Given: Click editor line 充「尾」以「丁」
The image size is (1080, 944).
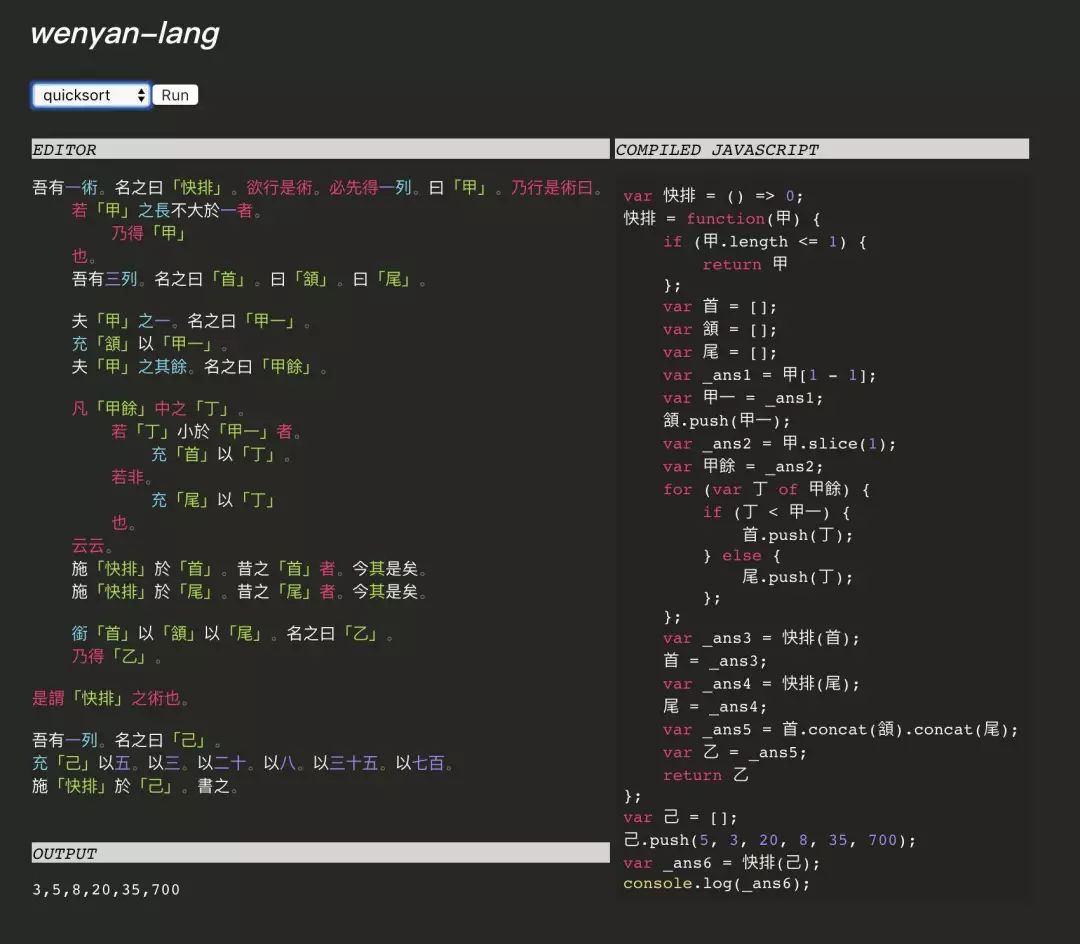Looking at the screenshot, I should coord(213,500).
